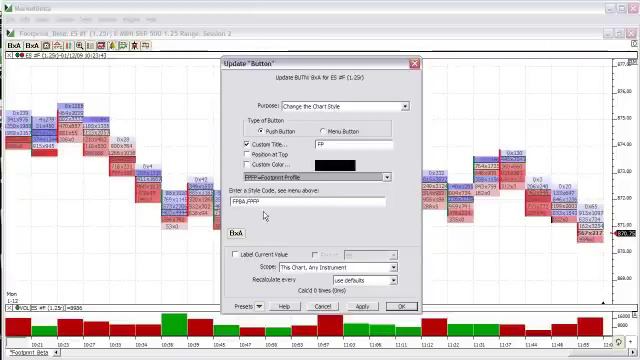Click the Help button in dialog
Image resolution: width=640 pixels, height=360 pixels.
pyautogui.click(x=284, y=306)
